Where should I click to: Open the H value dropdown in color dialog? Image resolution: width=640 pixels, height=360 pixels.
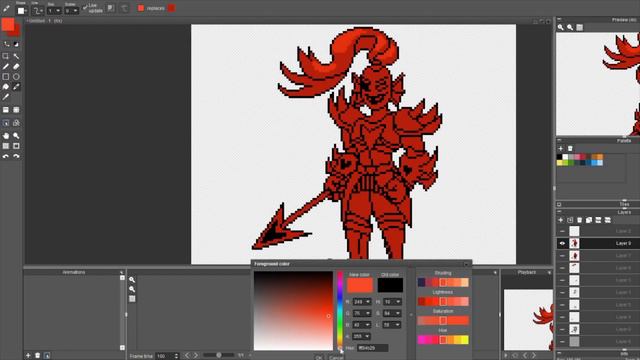tap(398, 302)
